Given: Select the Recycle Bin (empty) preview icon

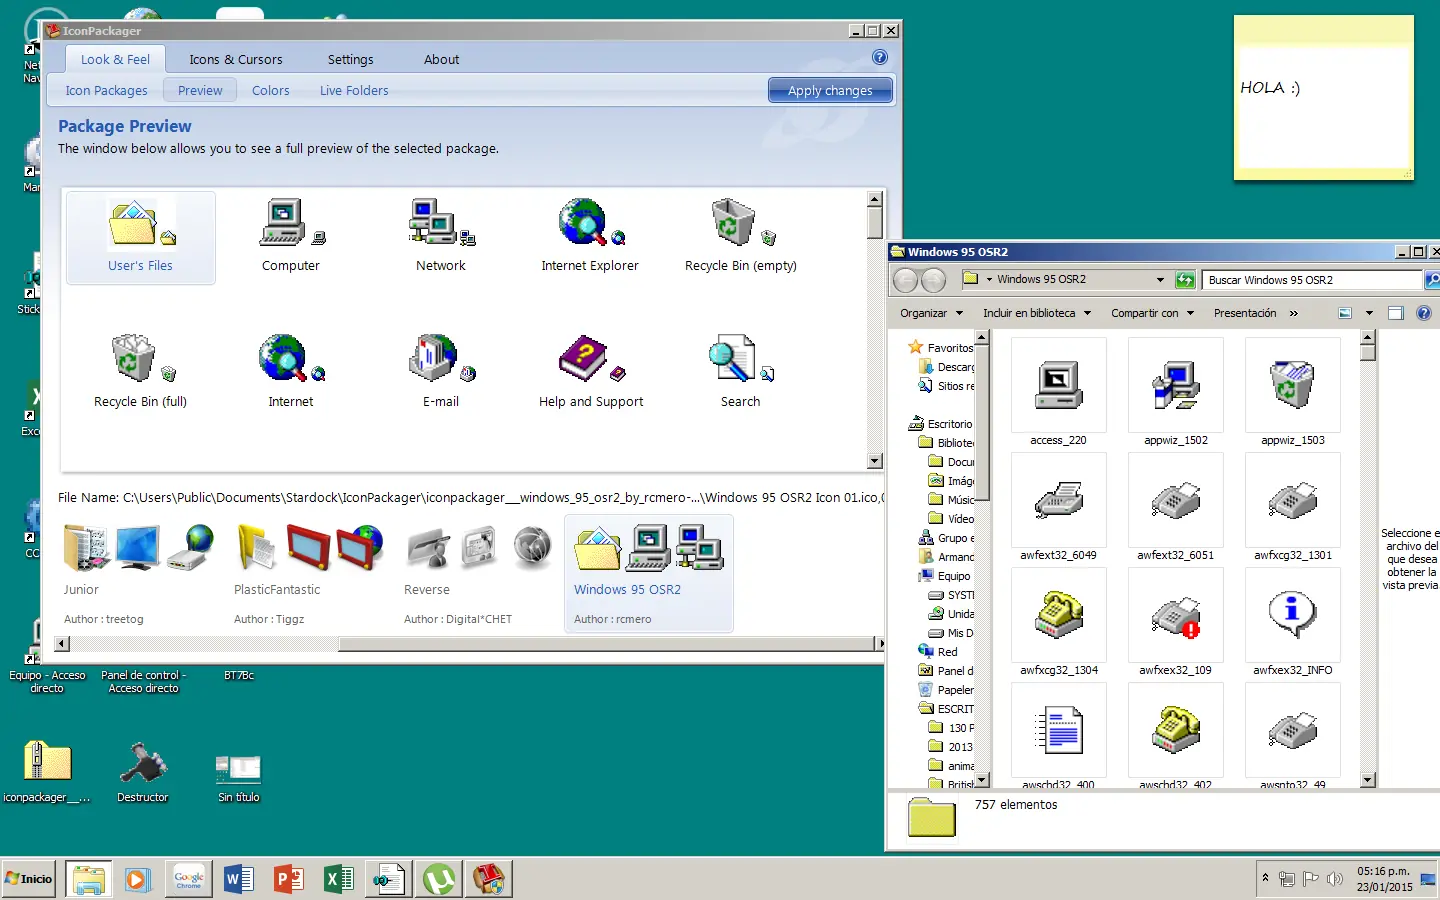Looking at the screenshot, I should coord(741,237).
